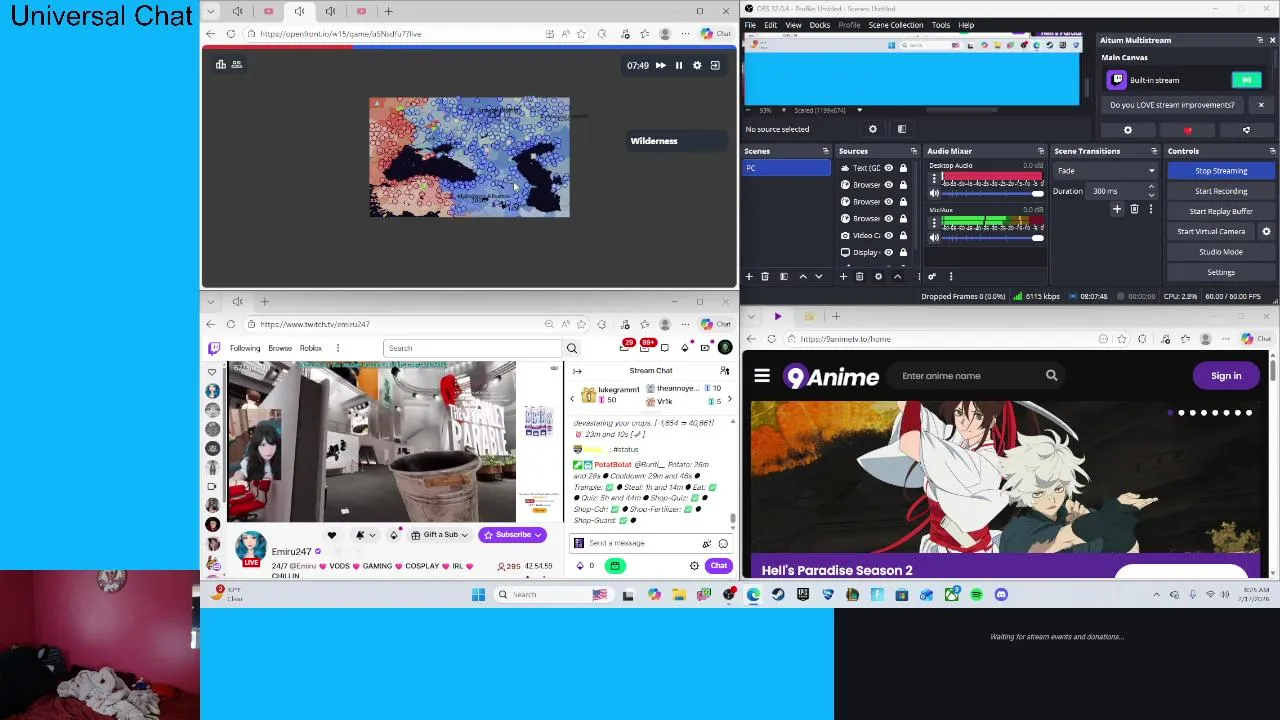Enable Studio Mode in OBS
Image resolution: width=1280 pixels, height=720 pixels.
(1221, 252)
